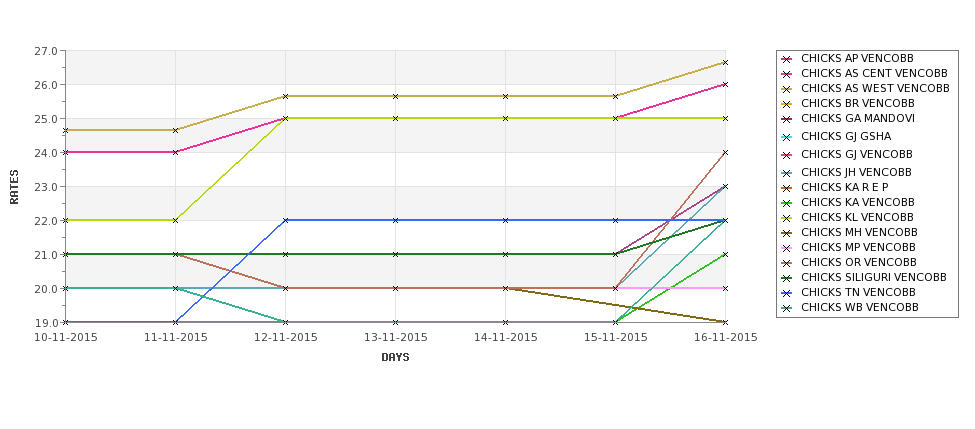The image size is (975, 429).
Task: Click the CHICKS WB VENCOBB legend marker
Action: 787,308
